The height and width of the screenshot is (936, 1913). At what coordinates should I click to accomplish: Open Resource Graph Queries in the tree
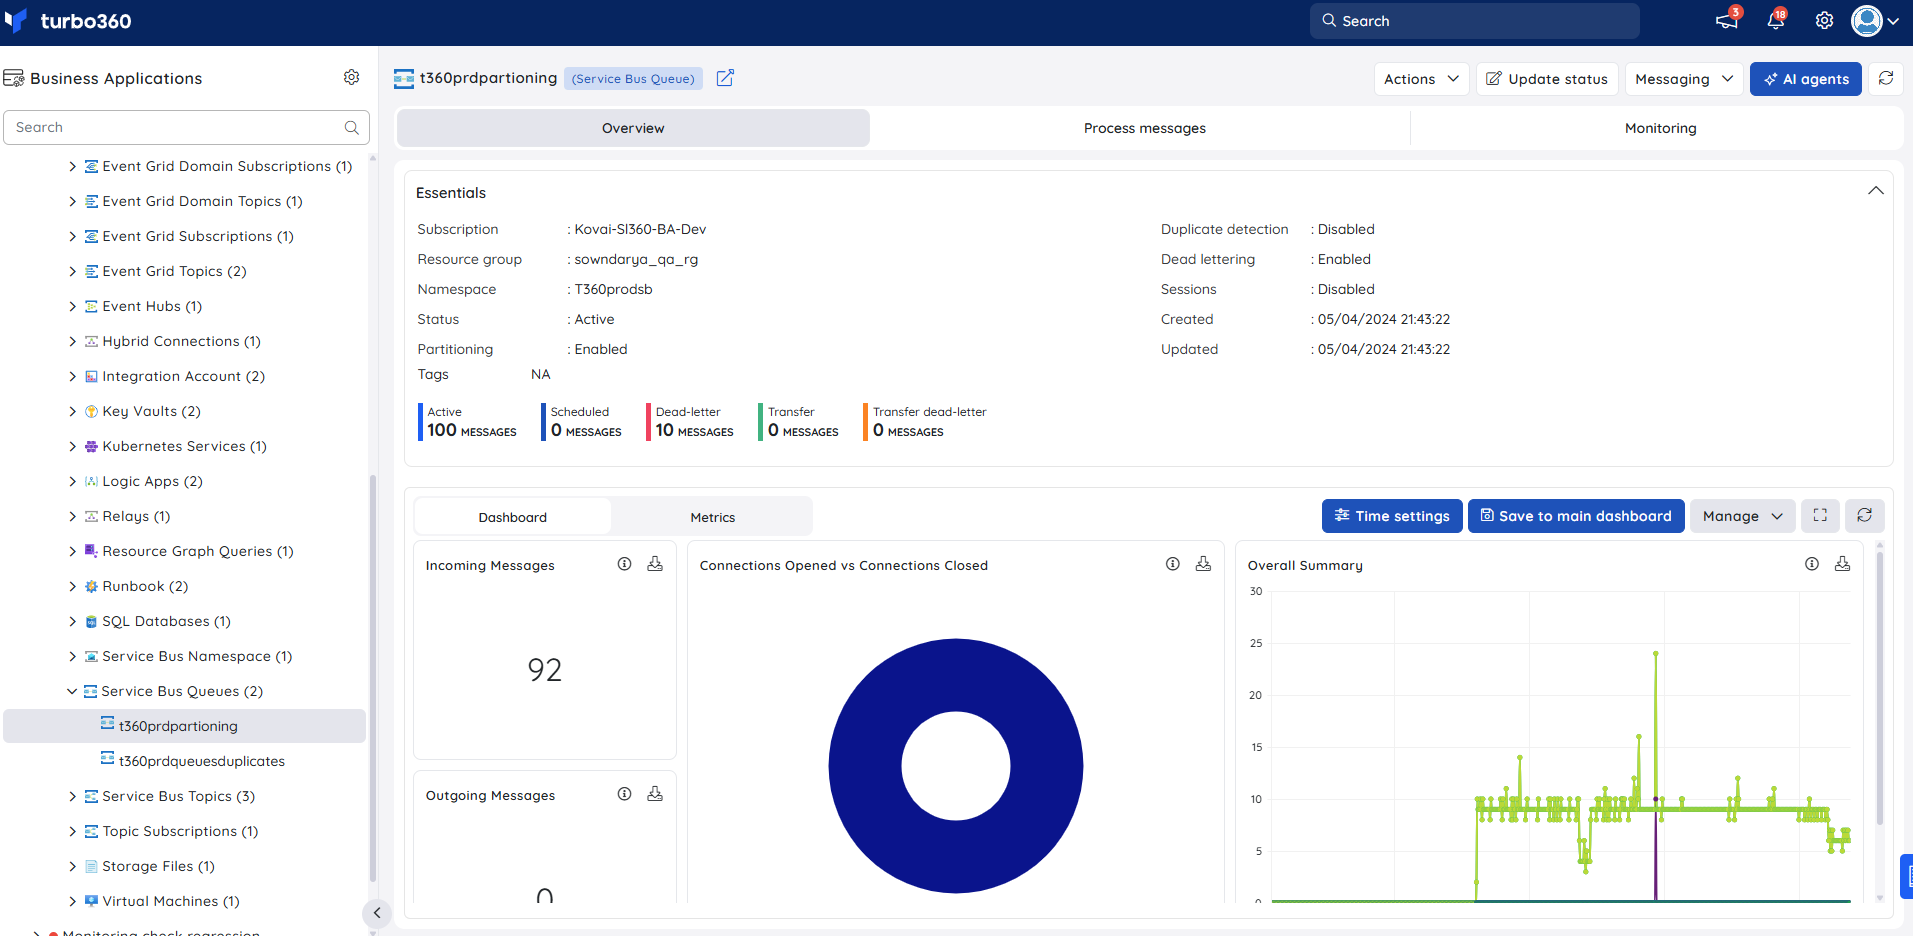point(197,551)
